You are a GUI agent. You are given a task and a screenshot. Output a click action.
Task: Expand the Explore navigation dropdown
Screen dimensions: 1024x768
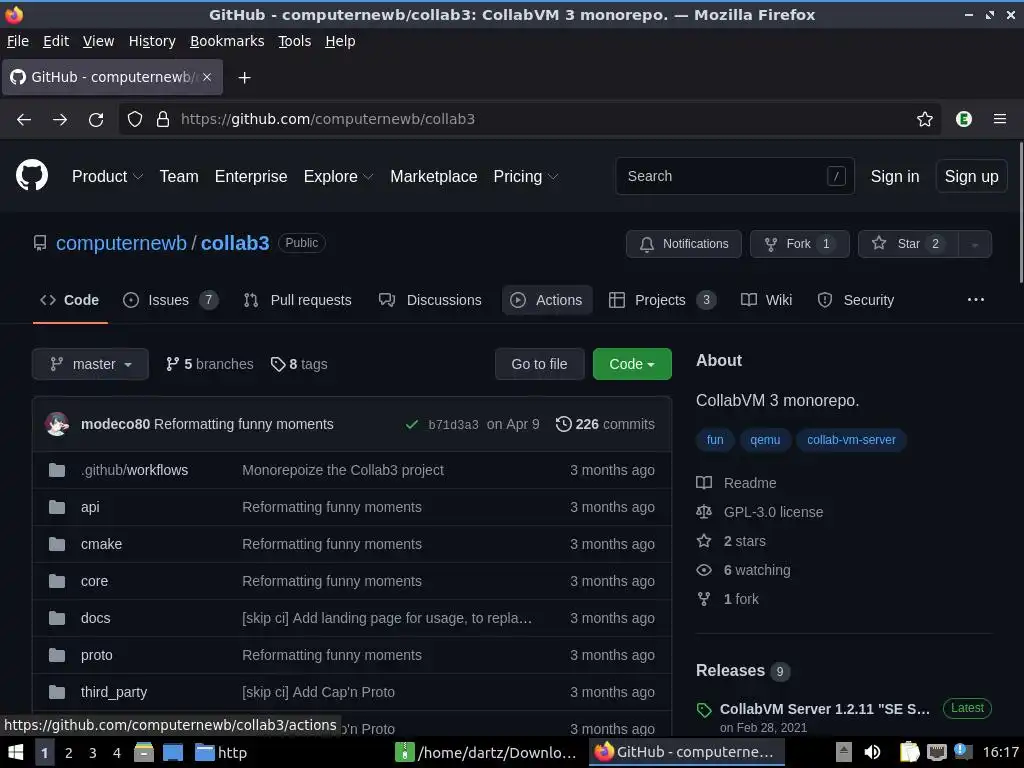click(338, 176)
